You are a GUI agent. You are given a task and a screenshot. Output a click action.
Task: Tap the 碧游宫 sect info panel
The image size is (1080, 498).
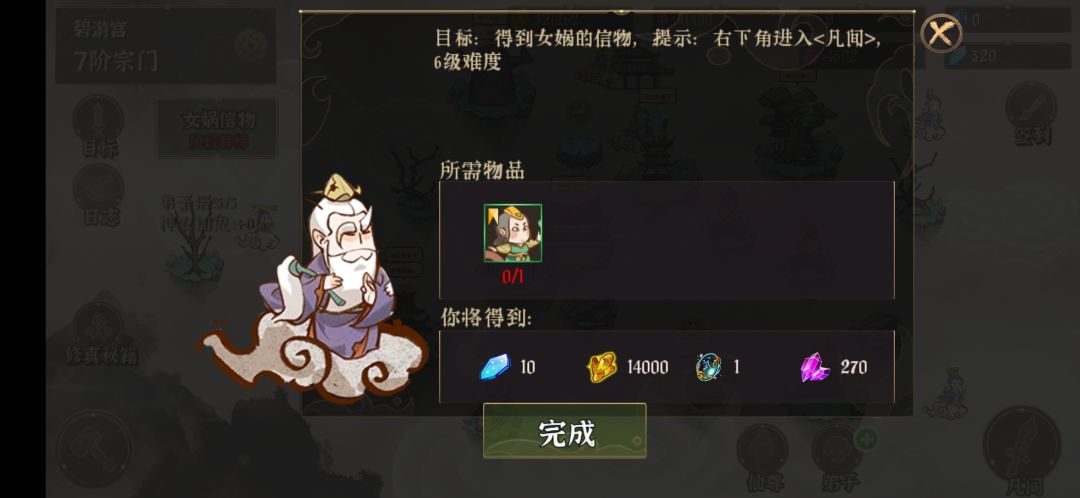coord(166,46)
